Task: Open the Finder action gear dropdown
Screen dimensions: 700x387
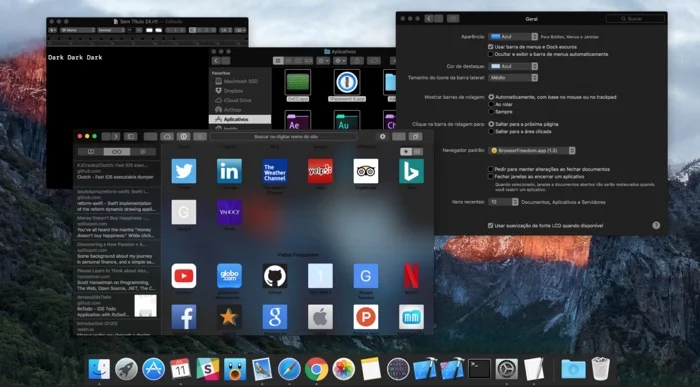Action: point(340,61)
